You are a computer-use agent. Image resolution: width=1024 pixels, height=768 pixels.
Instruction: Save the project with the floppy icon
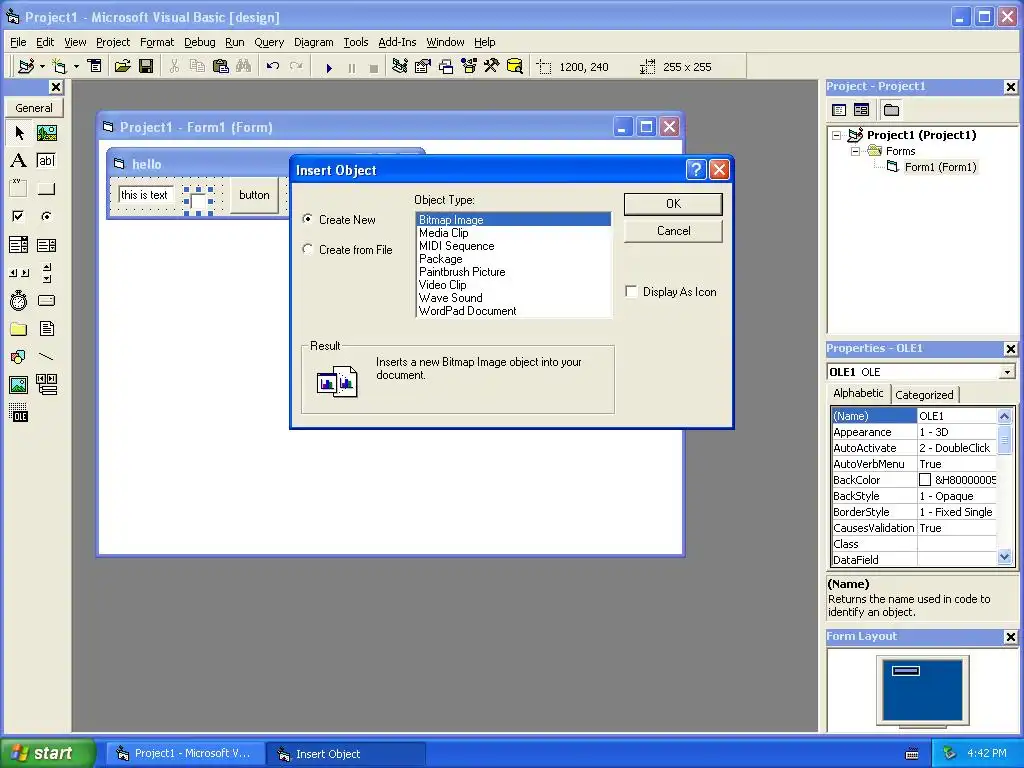pos(146,66)
